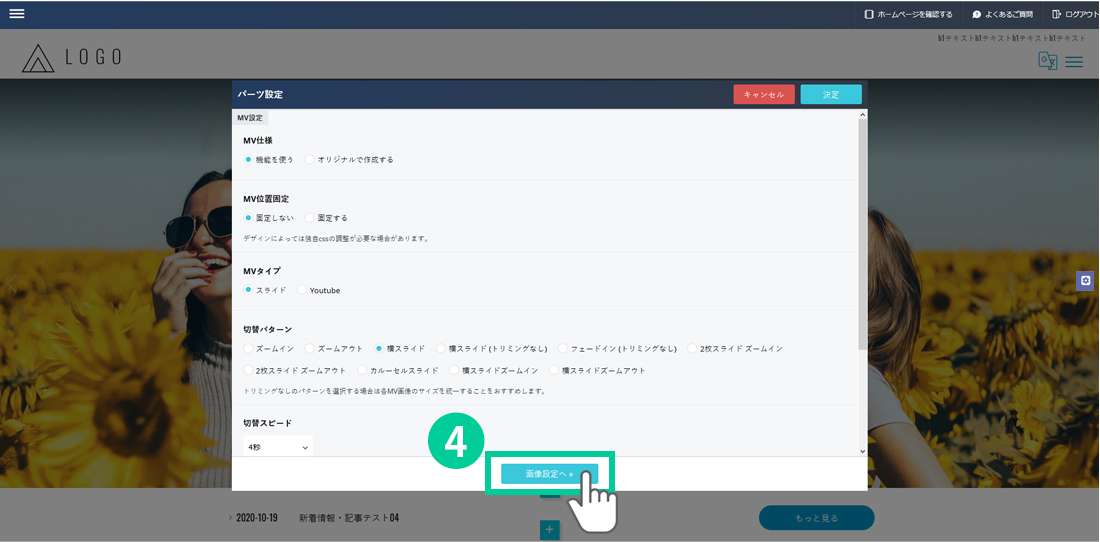Select the オリジナルで作成する radio option
Image resolution: width=1100 pixels, height=542 pixels.
tap(311, 160)
